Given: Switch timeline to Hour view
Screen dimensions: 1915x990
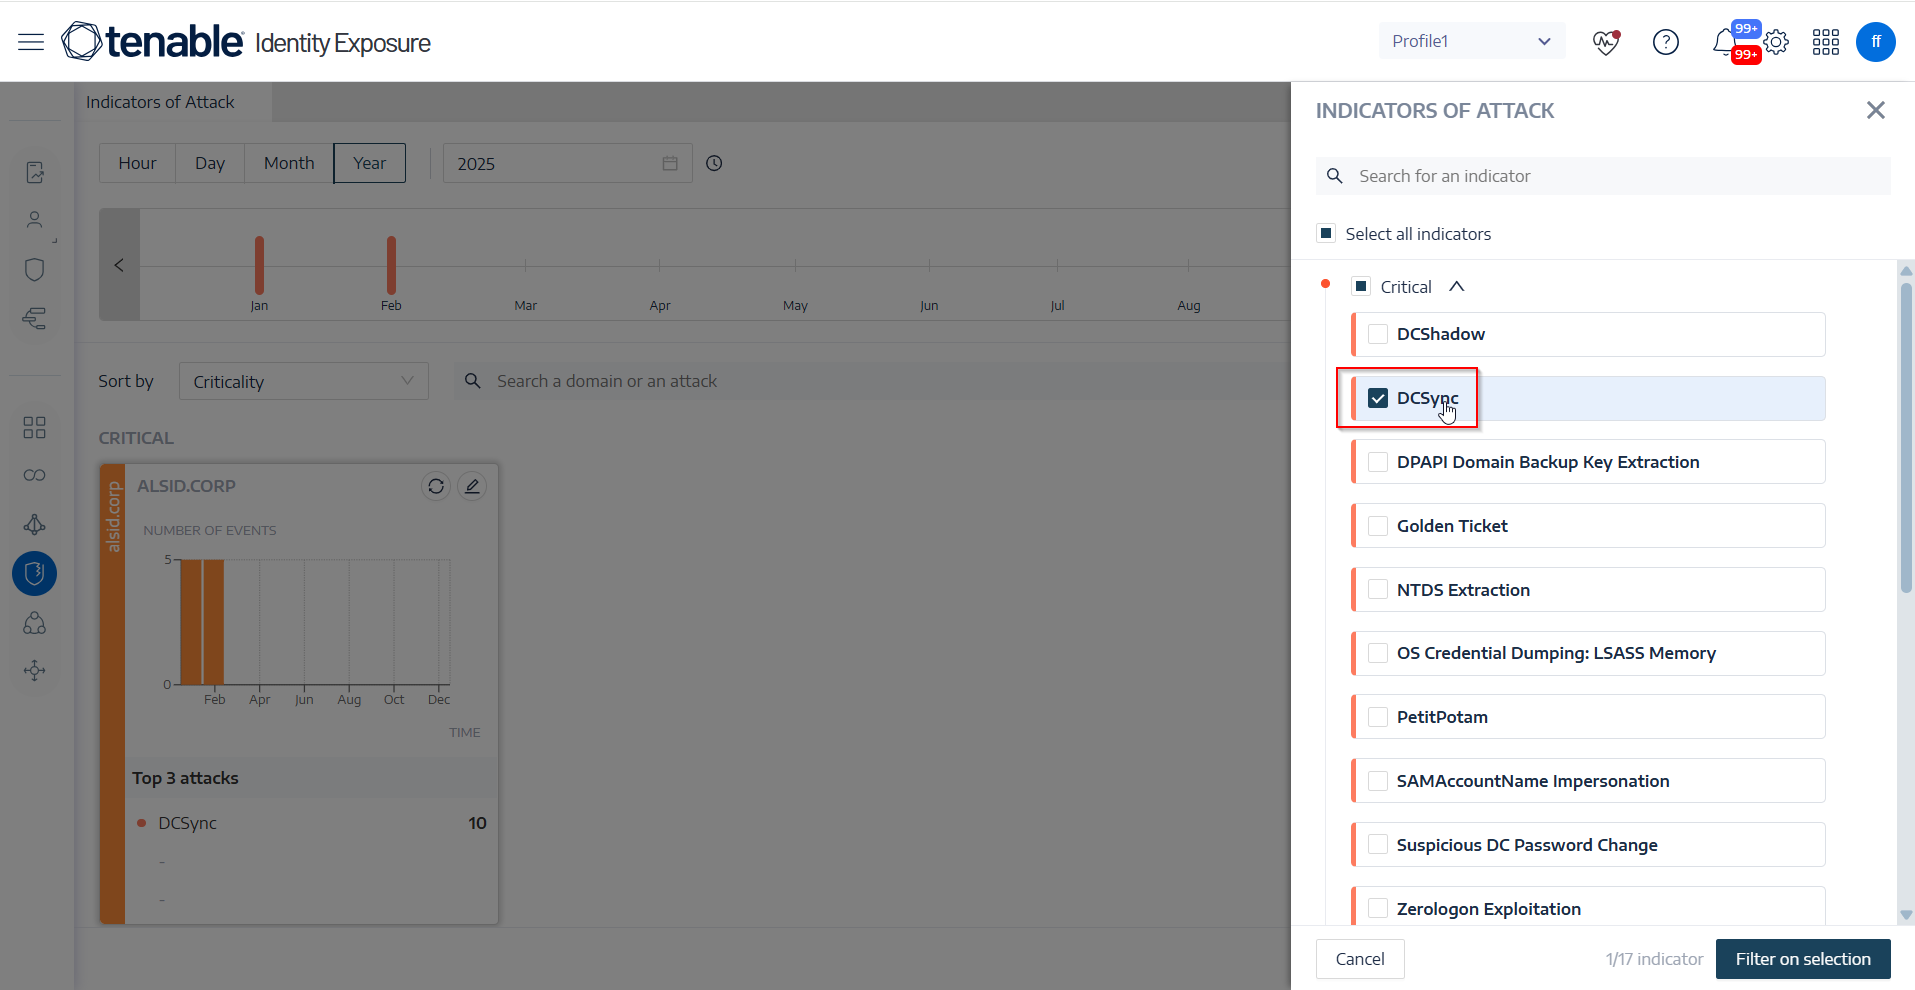Looking at the screenshot, I should (x=137, y=163).
